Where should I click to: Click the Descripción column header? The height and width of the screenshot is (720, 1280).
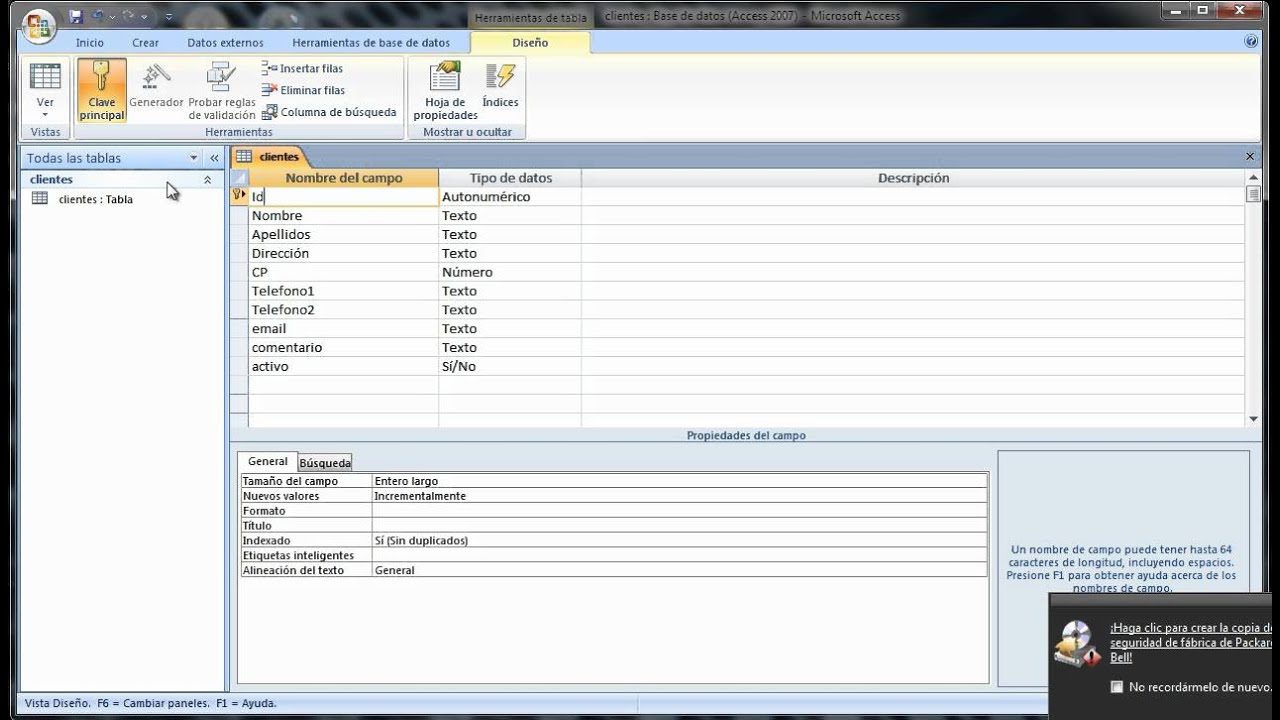click(913, 178)
